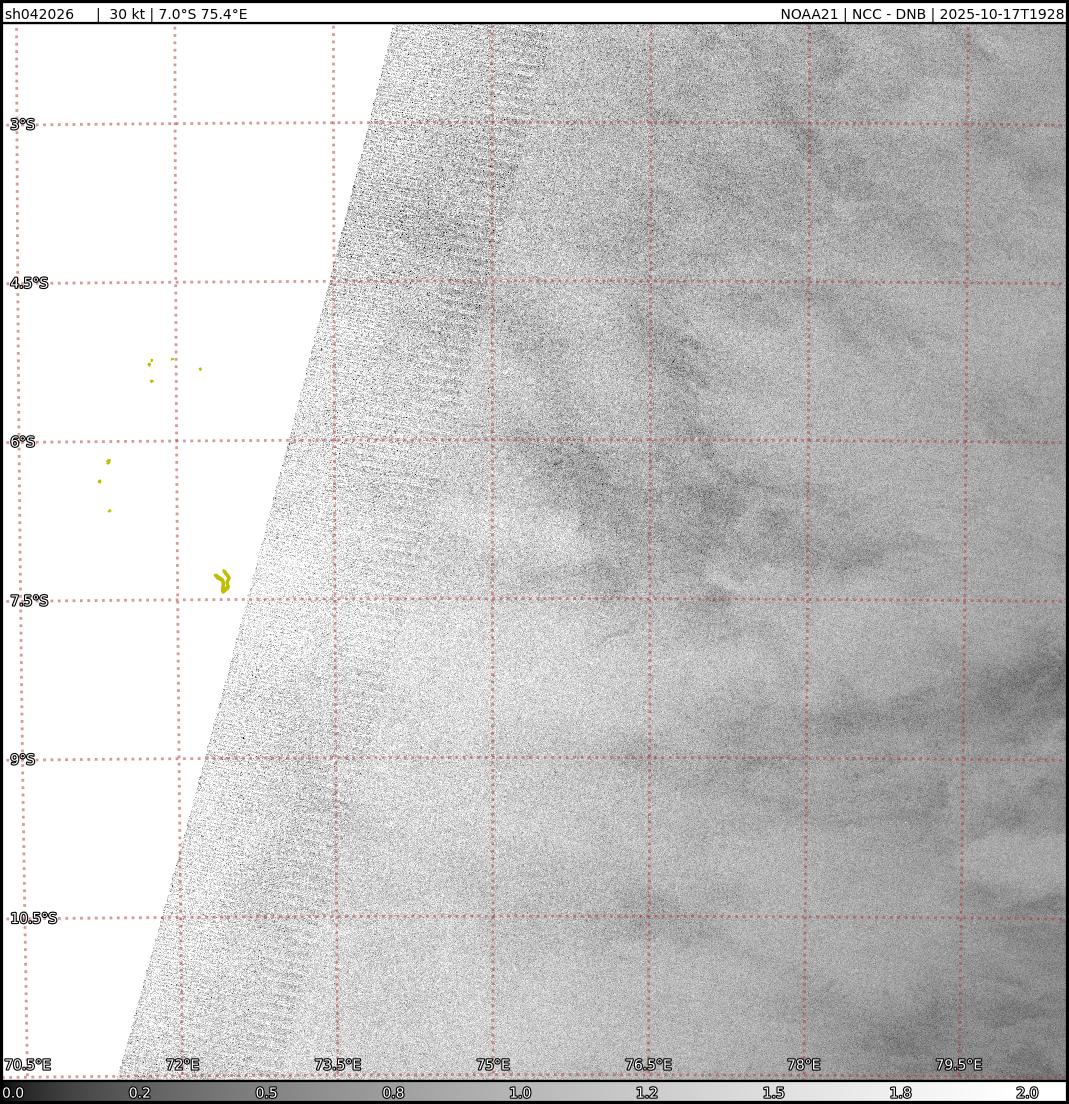
Task: Click the 72°E longitude label
Action: [x=182, y=1065]
